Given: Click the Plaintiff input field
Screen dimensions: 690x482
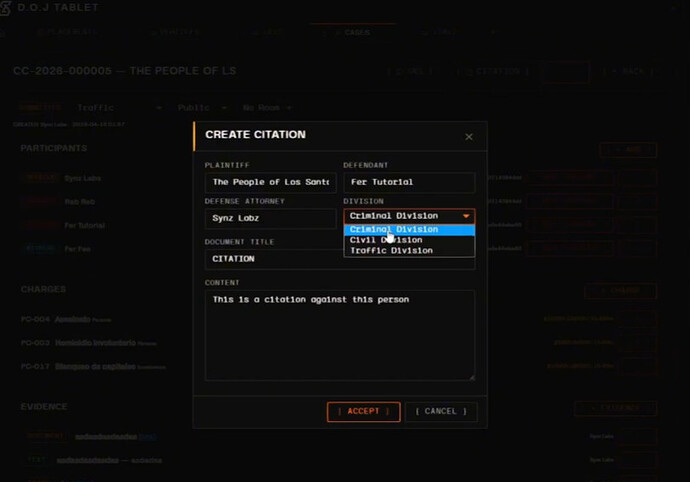Looking at the screenshot, I should pos(271,182).
